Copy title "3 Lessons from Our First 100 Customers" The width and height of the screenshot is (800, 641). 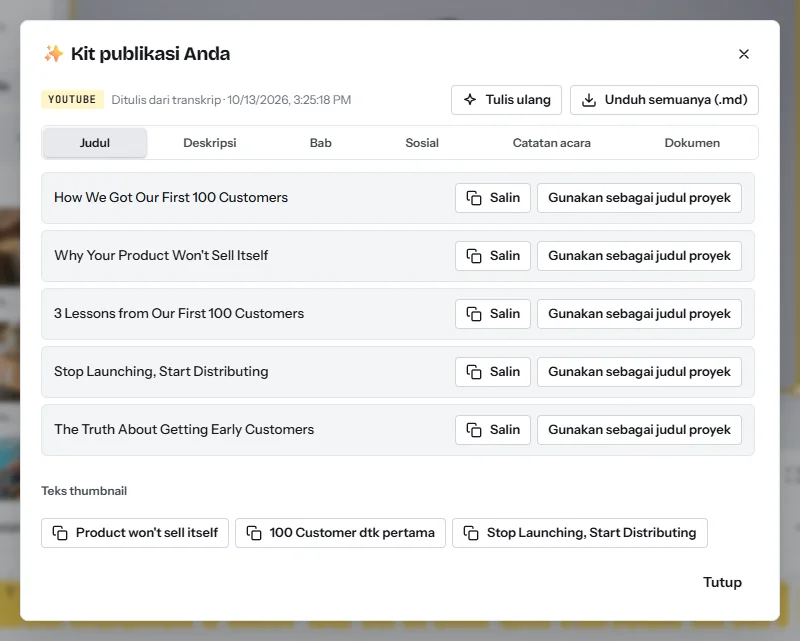(493, 314)
